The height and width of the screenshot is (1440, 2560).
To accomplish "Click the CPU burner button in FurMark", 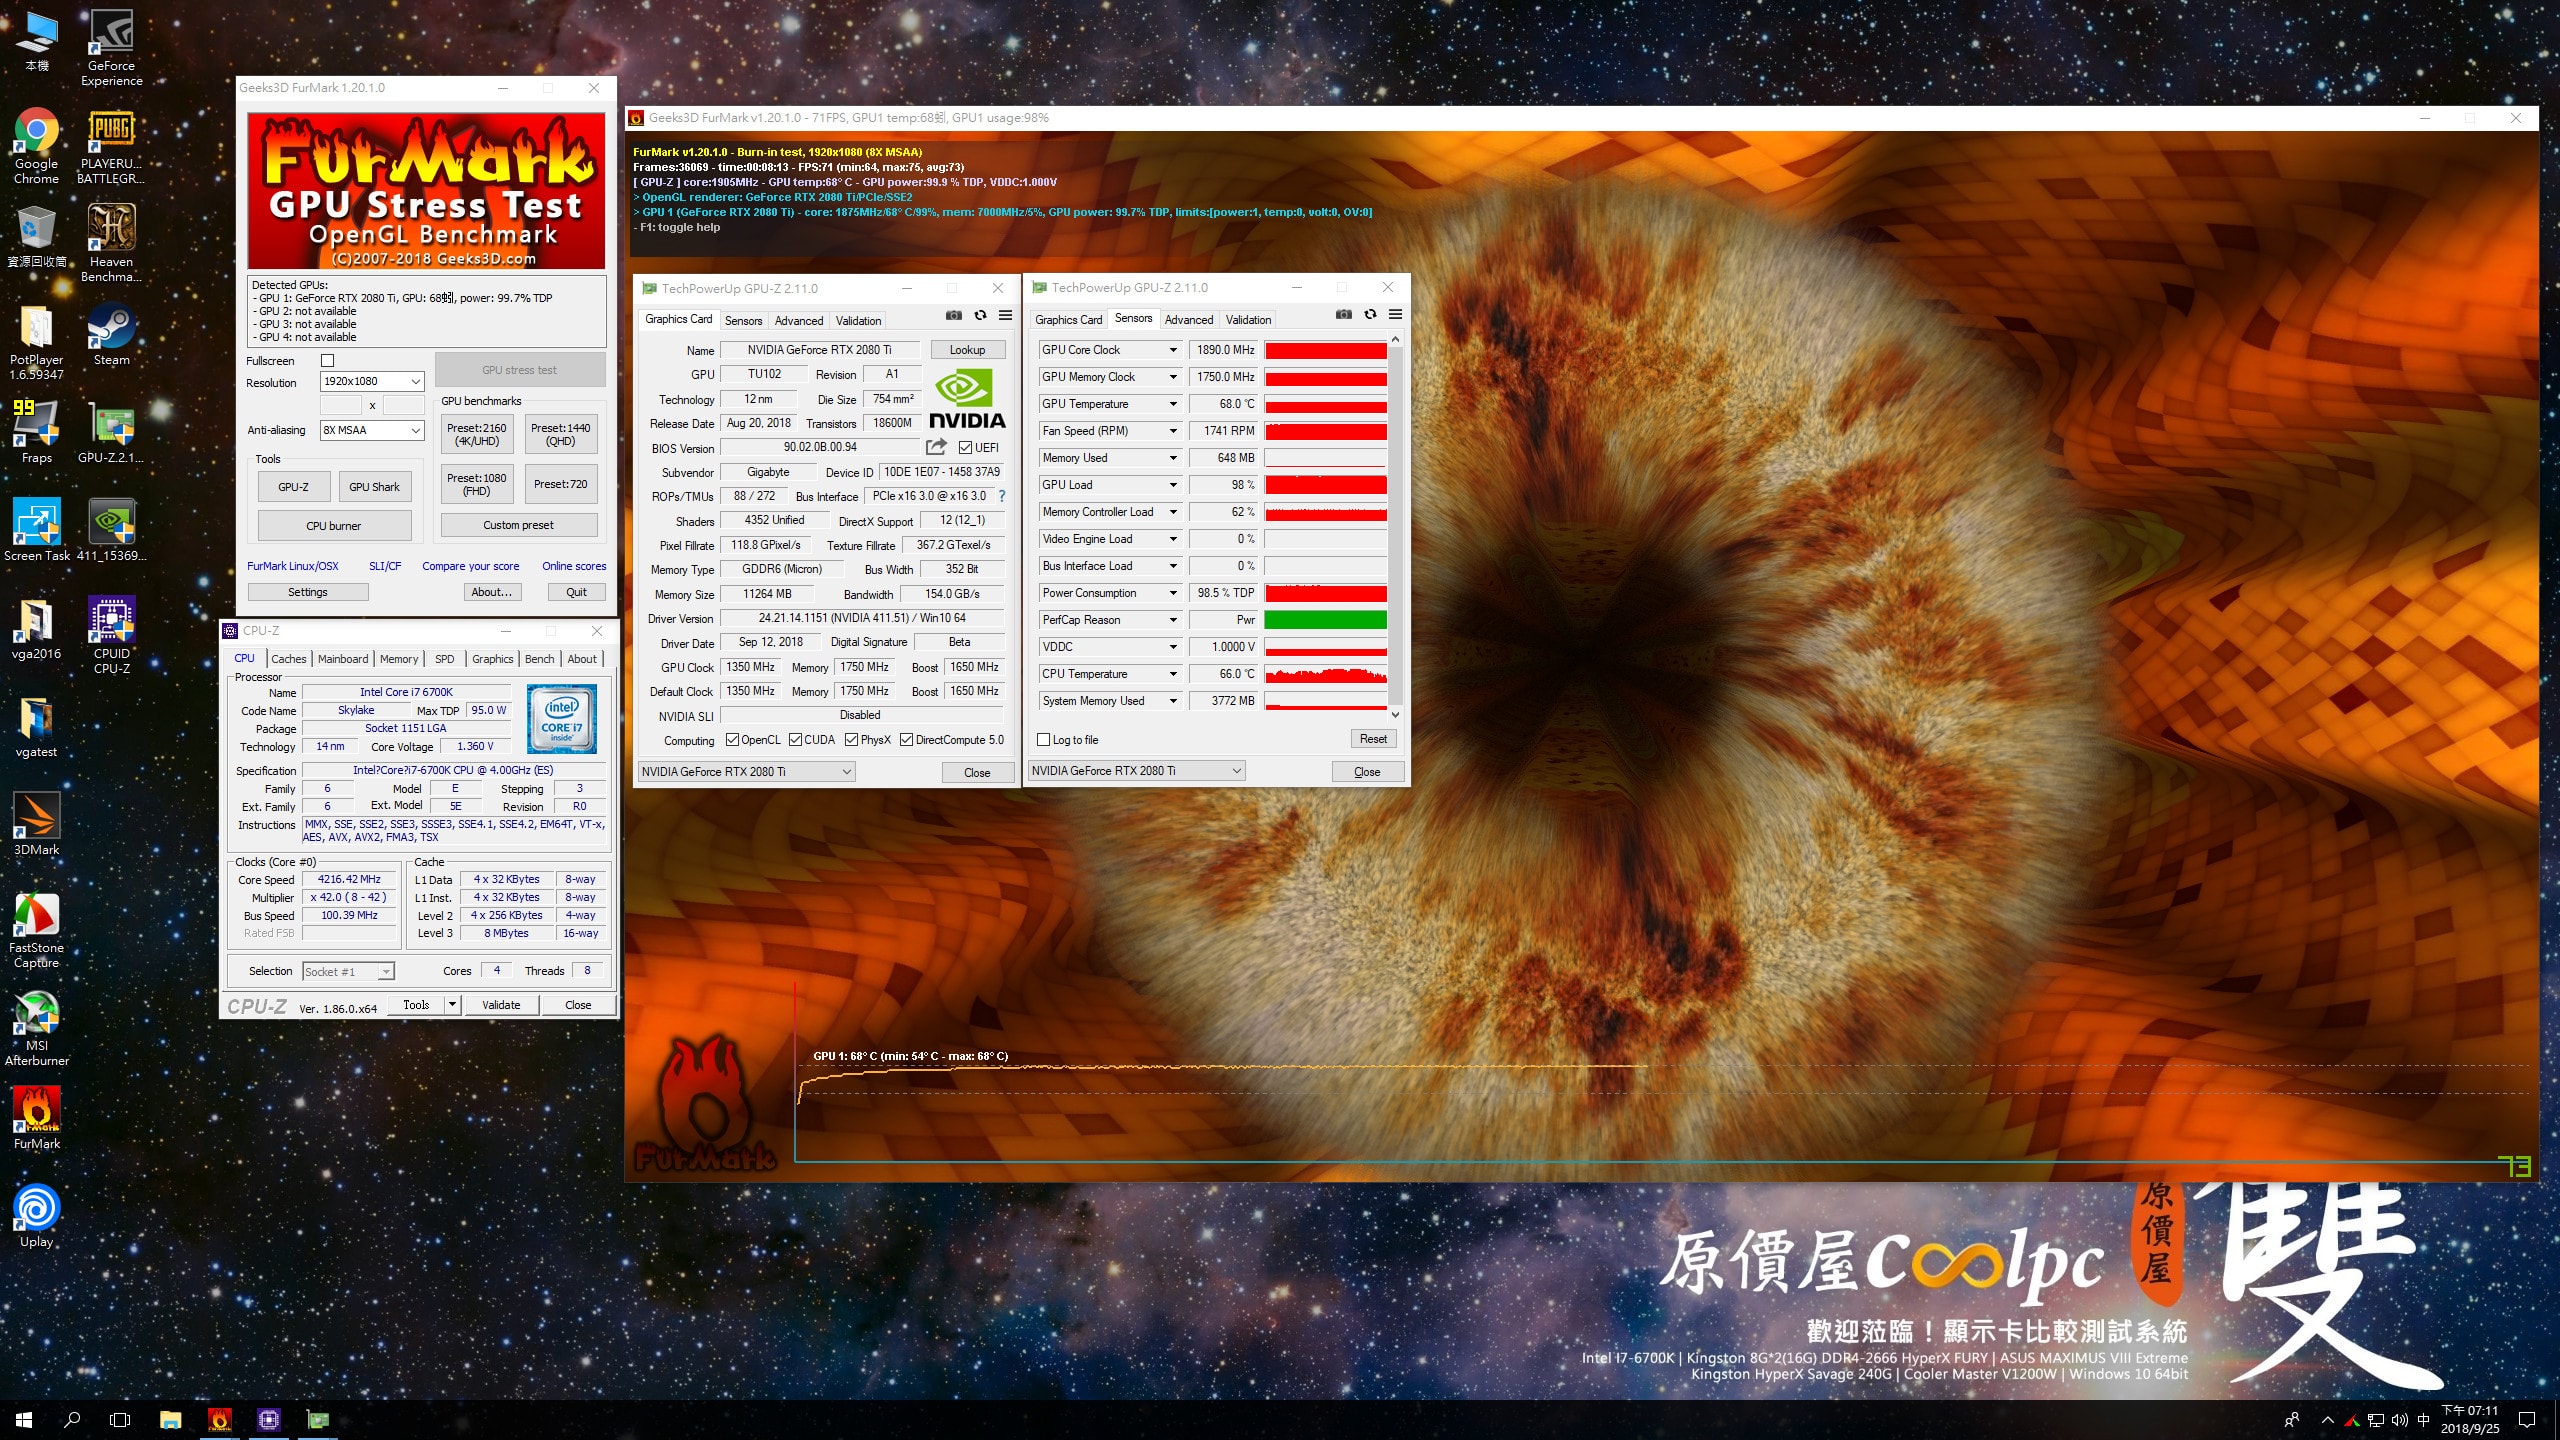I will pos(334,526).
